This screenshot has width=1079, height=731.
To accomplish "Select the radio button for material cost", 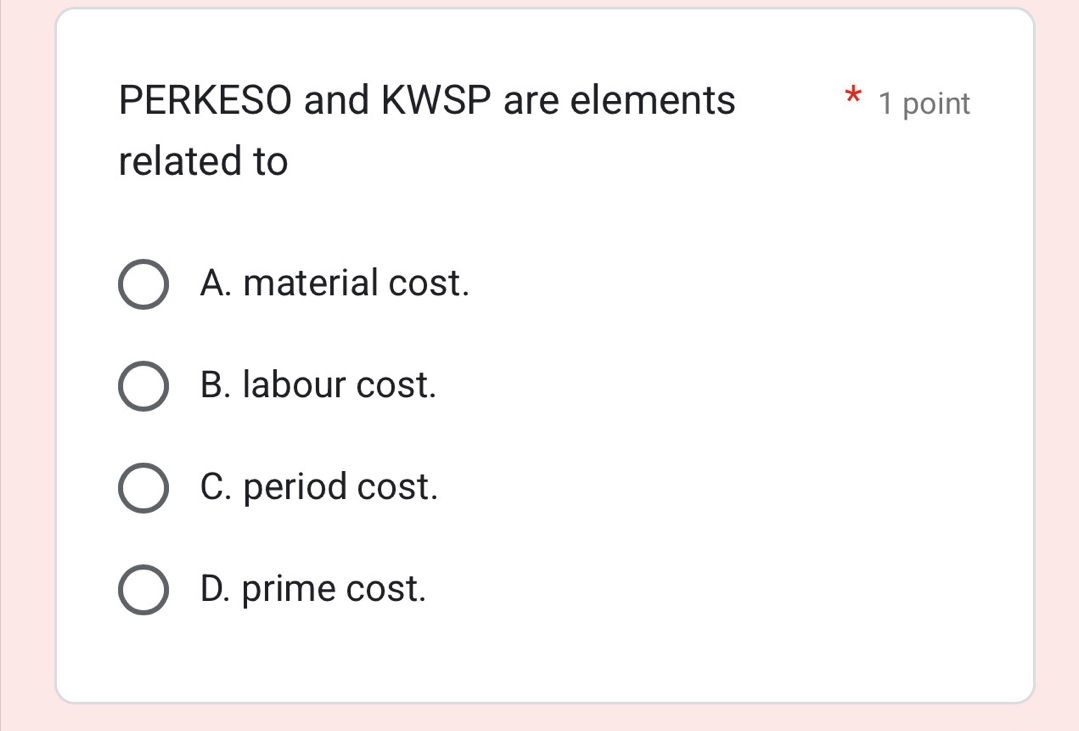I will point(143,285).
